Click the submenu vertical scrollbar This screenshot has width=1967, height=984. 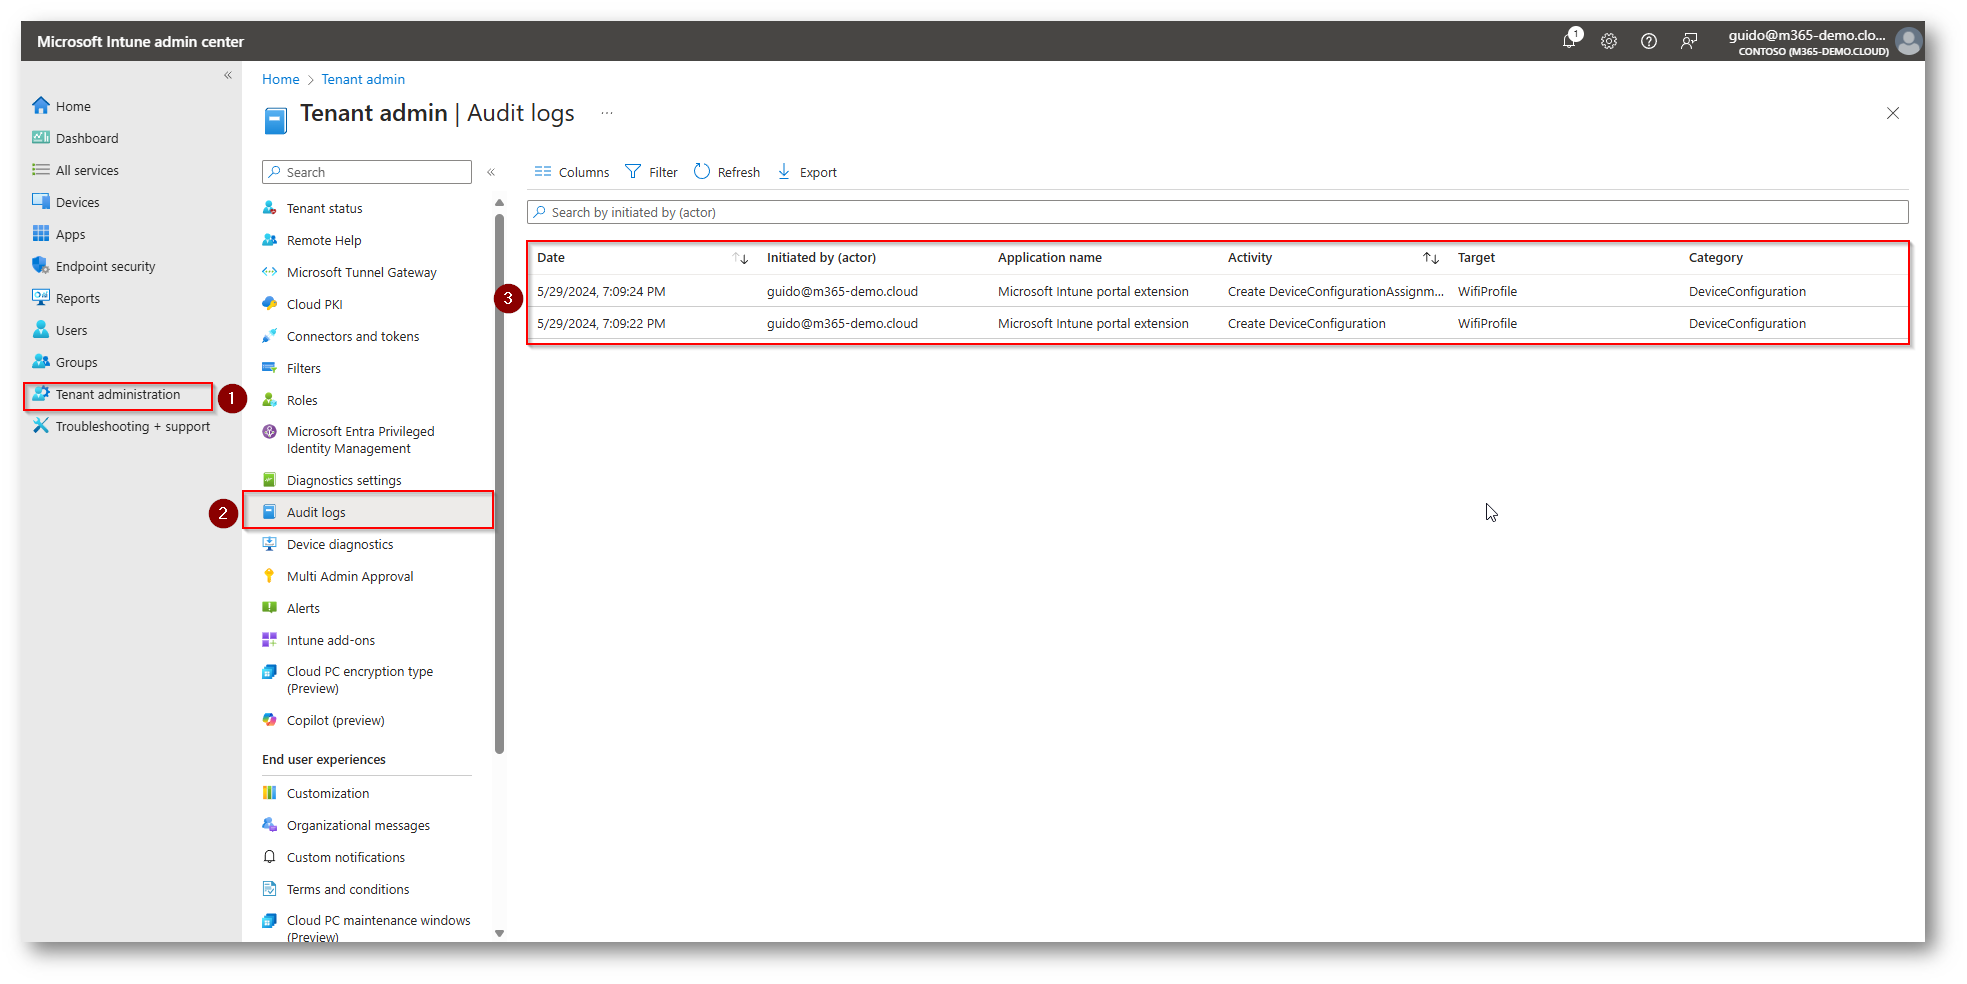click(x=499, y=484)
